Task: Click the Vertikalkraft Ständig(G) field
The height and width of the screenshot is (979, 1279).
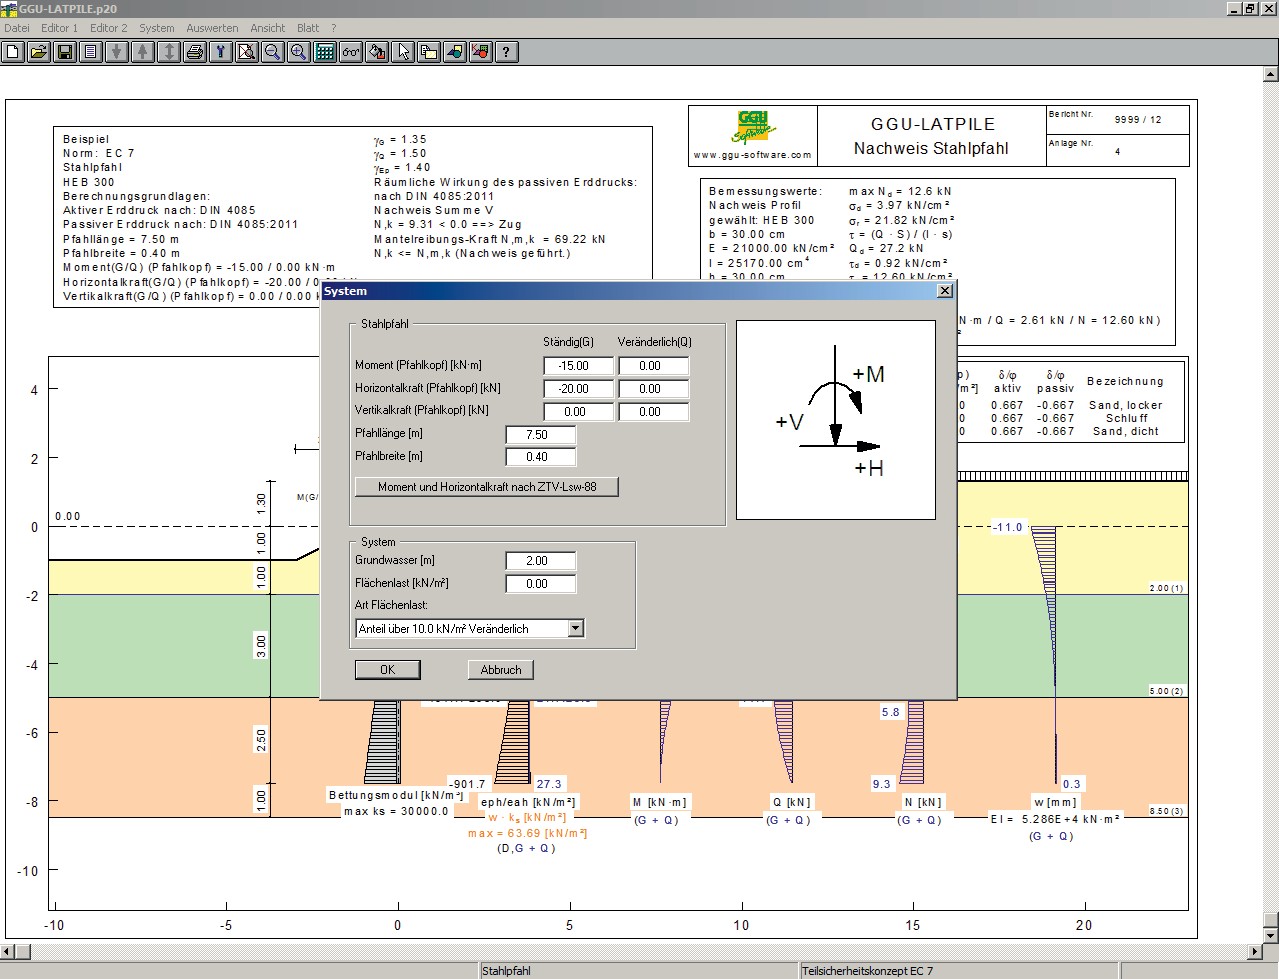Action: 579,412
